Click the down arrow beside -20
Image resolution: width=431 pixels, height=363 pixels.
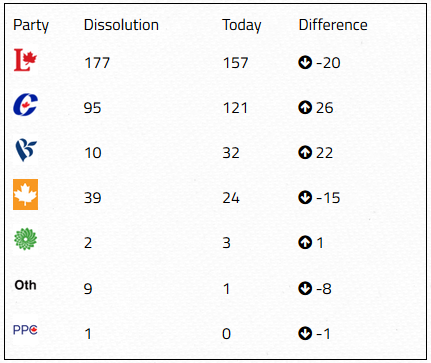[305, 62]
